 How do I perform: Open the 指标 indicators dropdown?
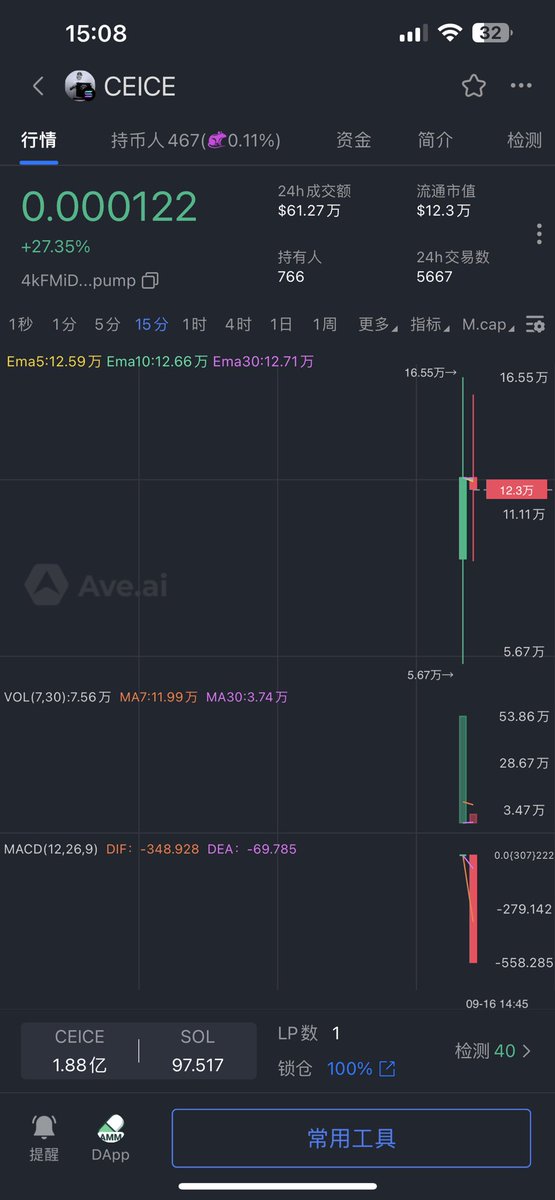pyautogui.click(x=430, y=325)
